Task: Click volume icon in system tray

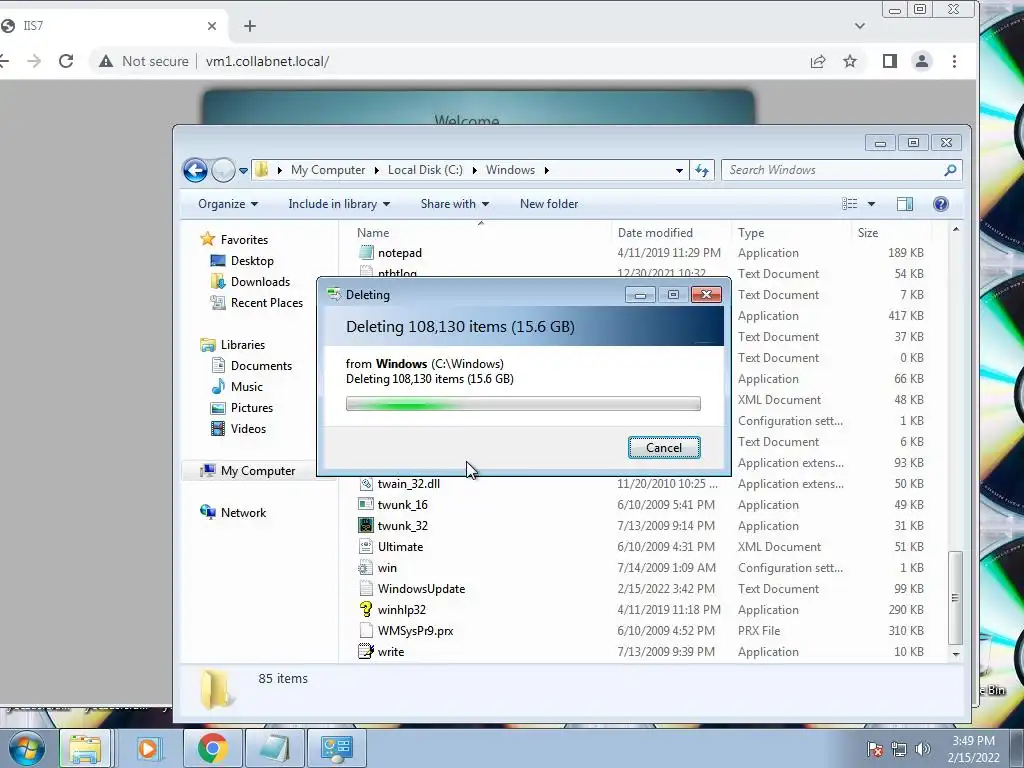Action: (923, 749)
